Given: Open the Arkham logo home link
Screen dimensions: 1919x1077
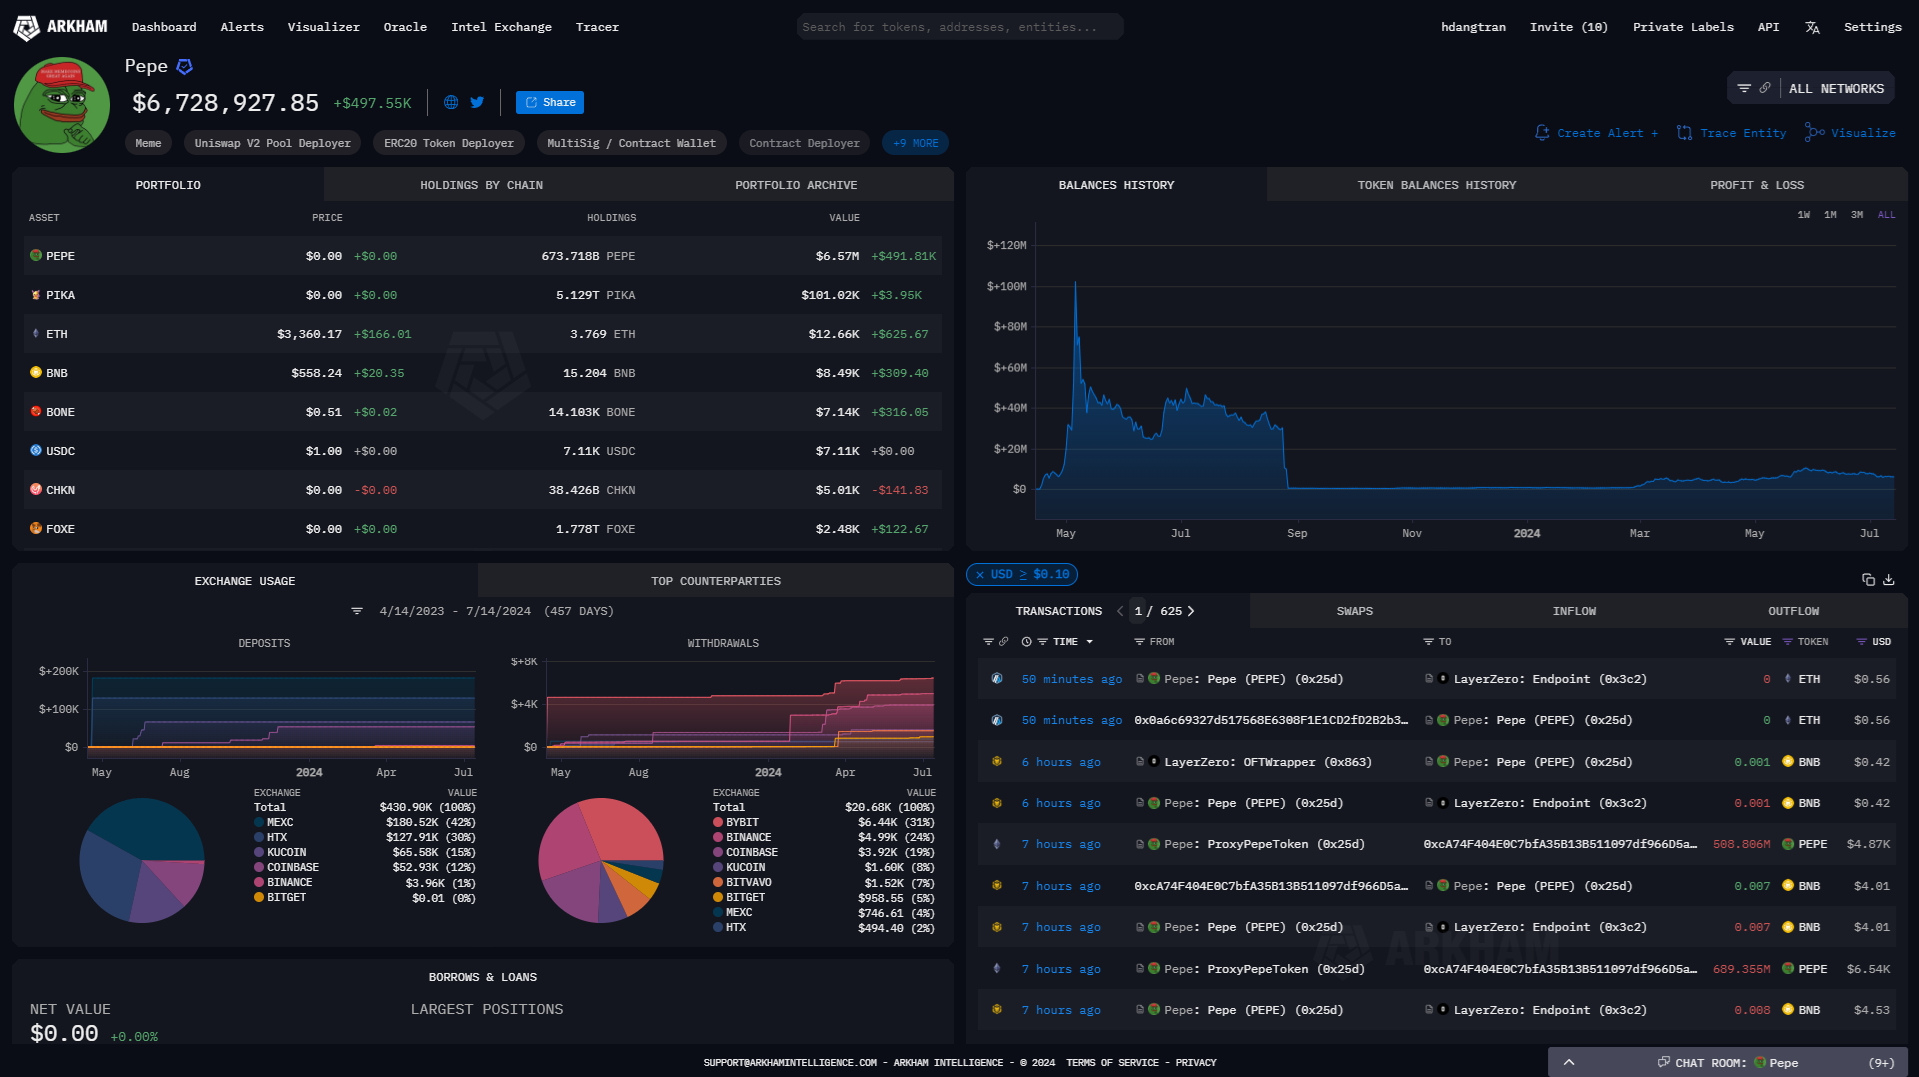Looking at the screenshot, I should point(60,27).
